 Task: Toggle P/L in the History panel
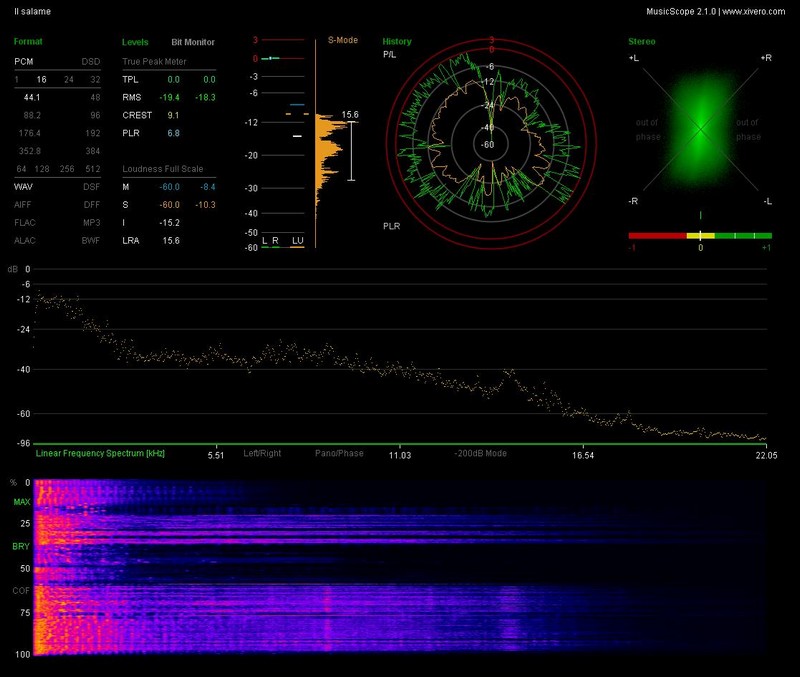389,55
